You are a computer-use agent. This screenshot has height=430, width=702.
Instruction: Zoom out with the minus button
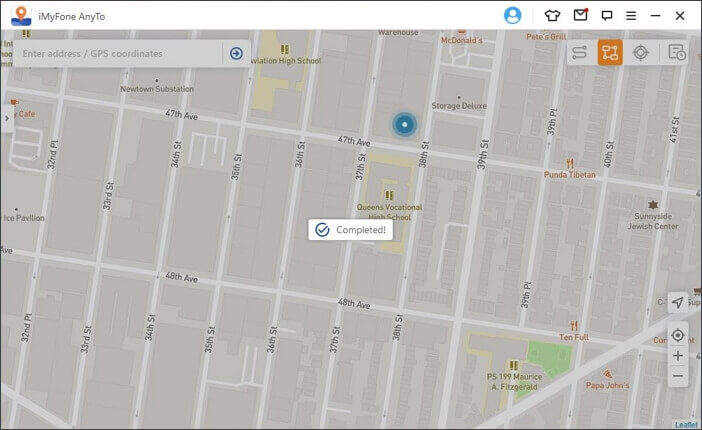[677, 376]
